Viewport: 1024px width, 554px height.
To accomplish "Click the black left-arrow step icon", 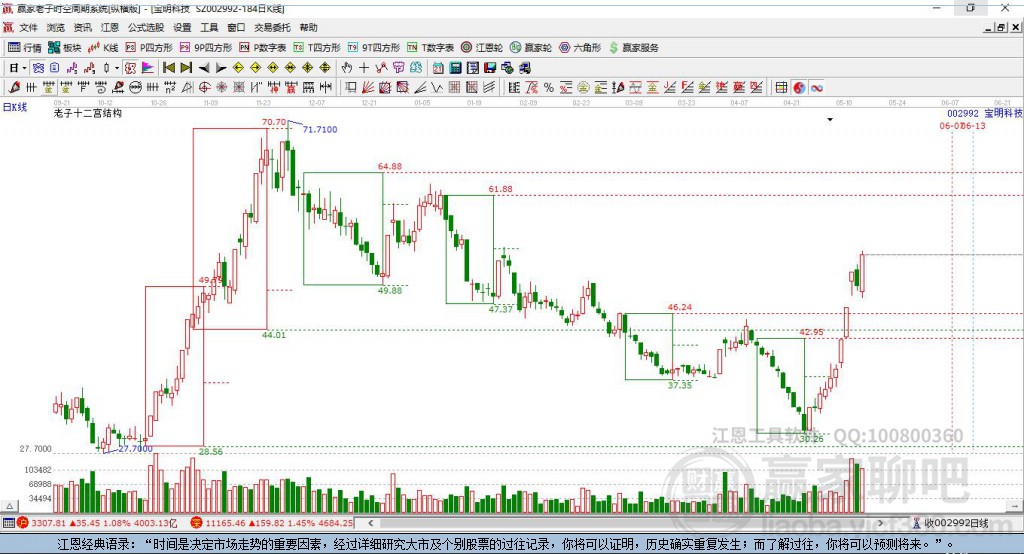I will click(x=204, y=68).
